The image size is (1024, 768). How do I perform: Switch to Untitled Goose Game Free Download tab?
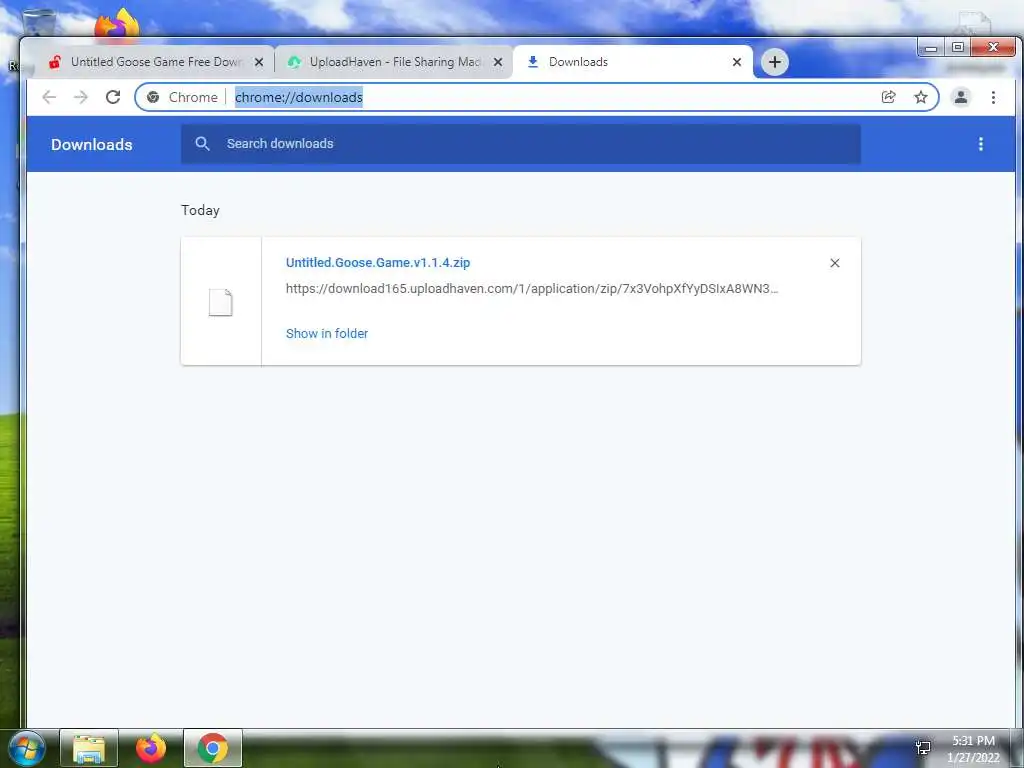coord(155,62)
